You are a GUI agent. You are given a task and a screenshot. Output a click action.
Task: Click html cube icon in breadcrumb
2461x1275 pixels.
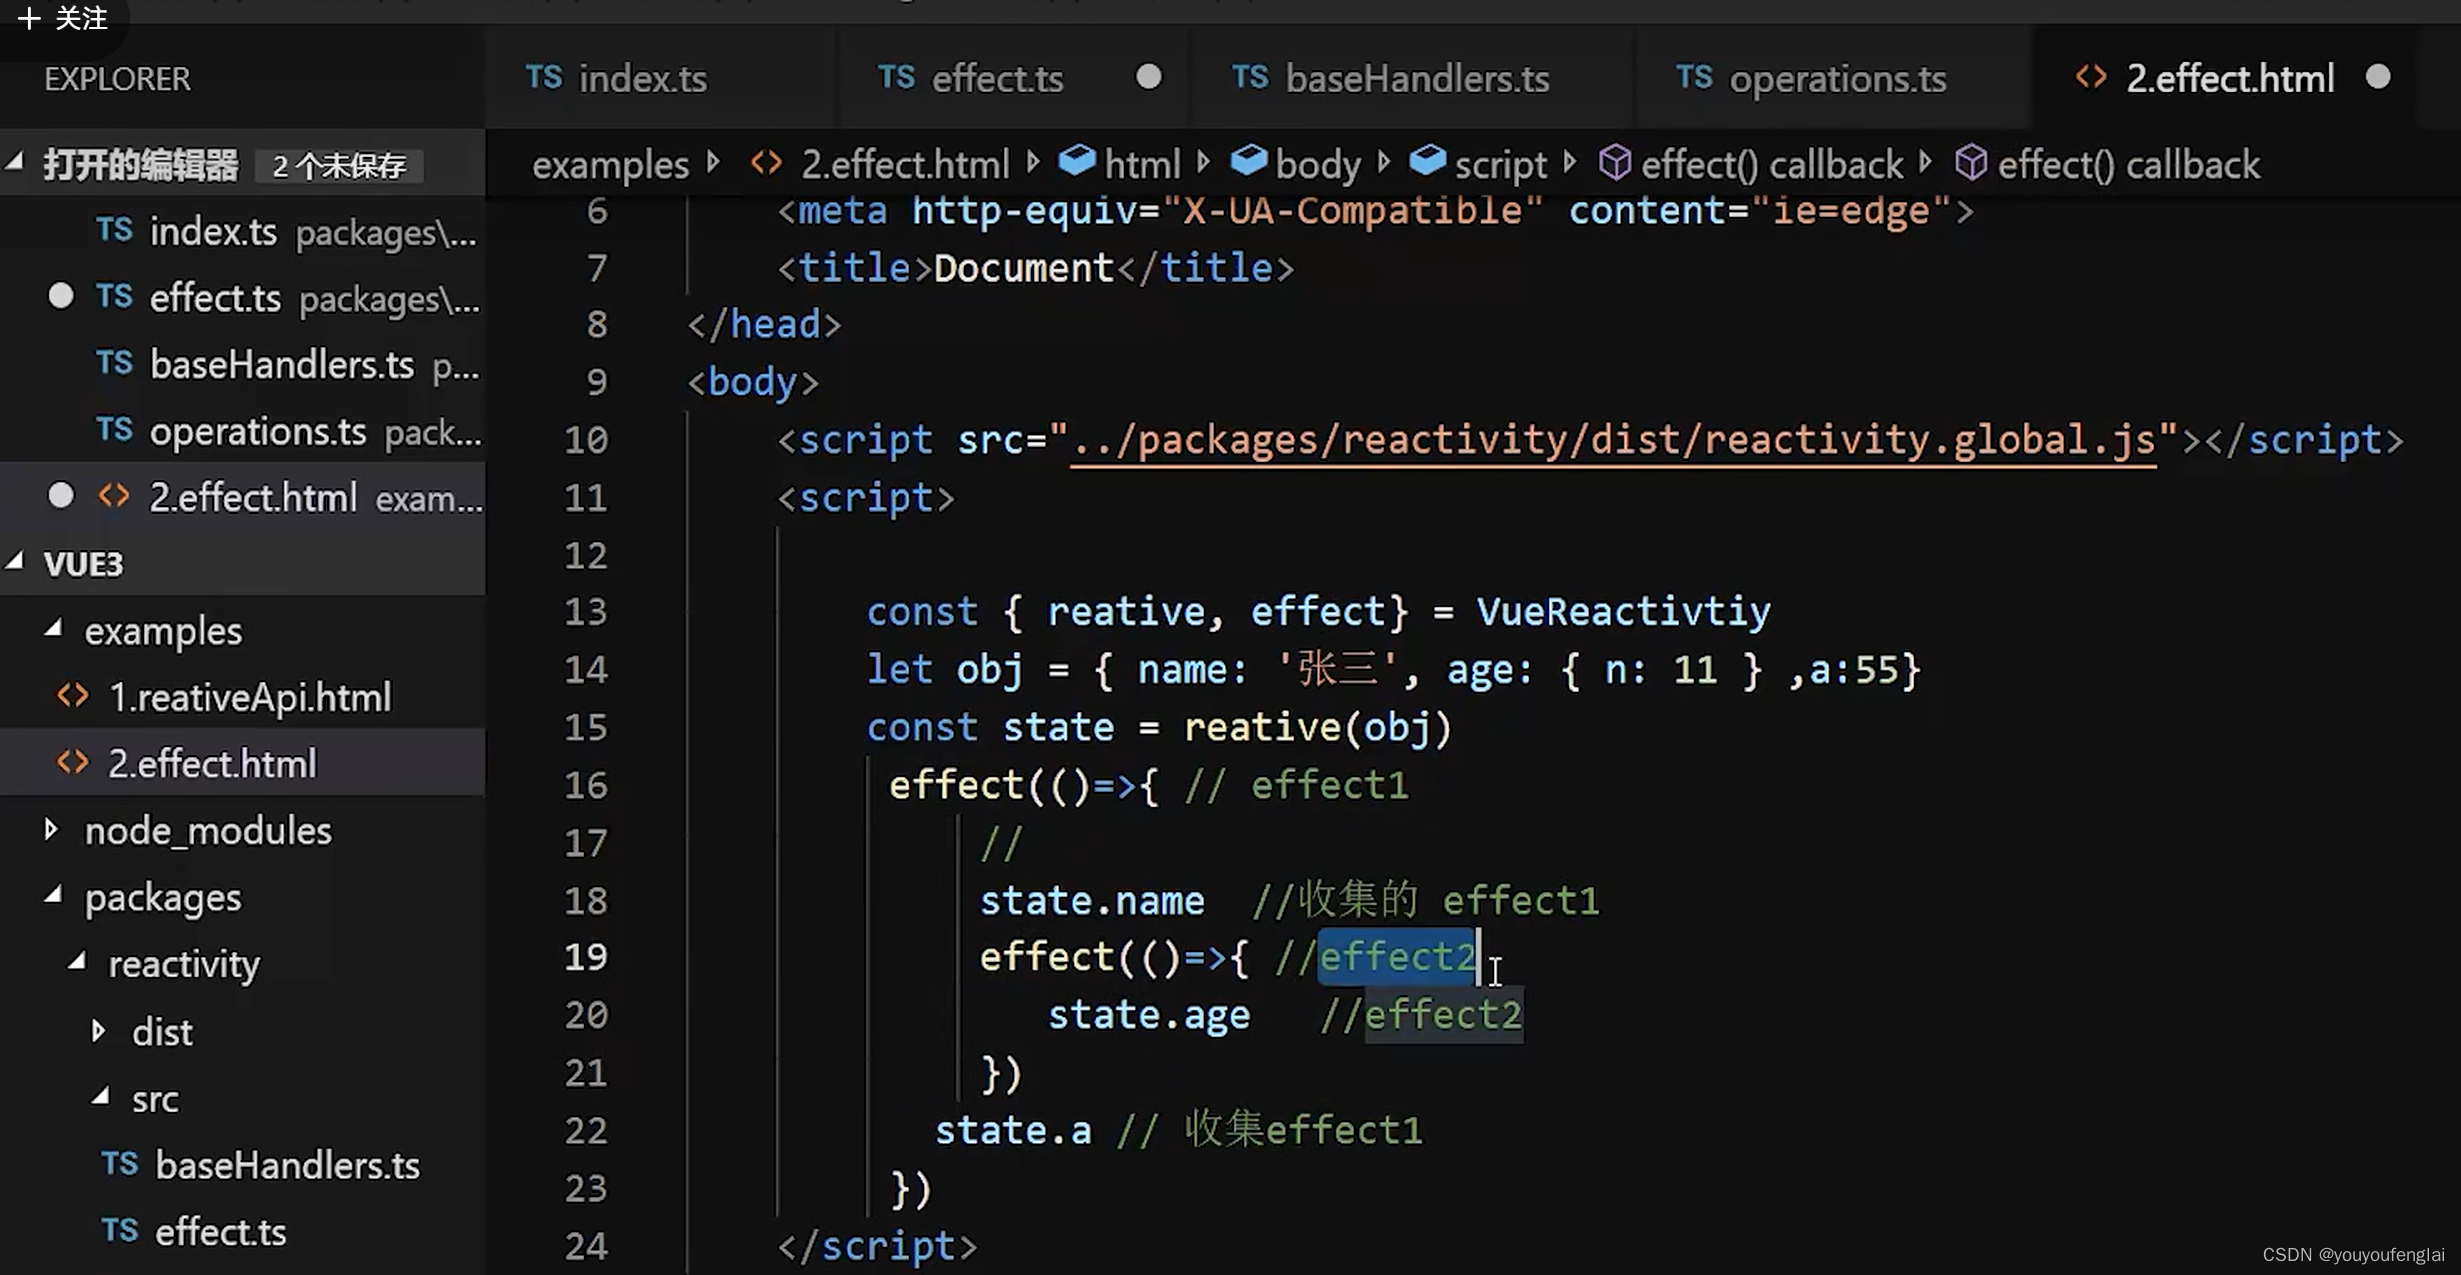1076,162
